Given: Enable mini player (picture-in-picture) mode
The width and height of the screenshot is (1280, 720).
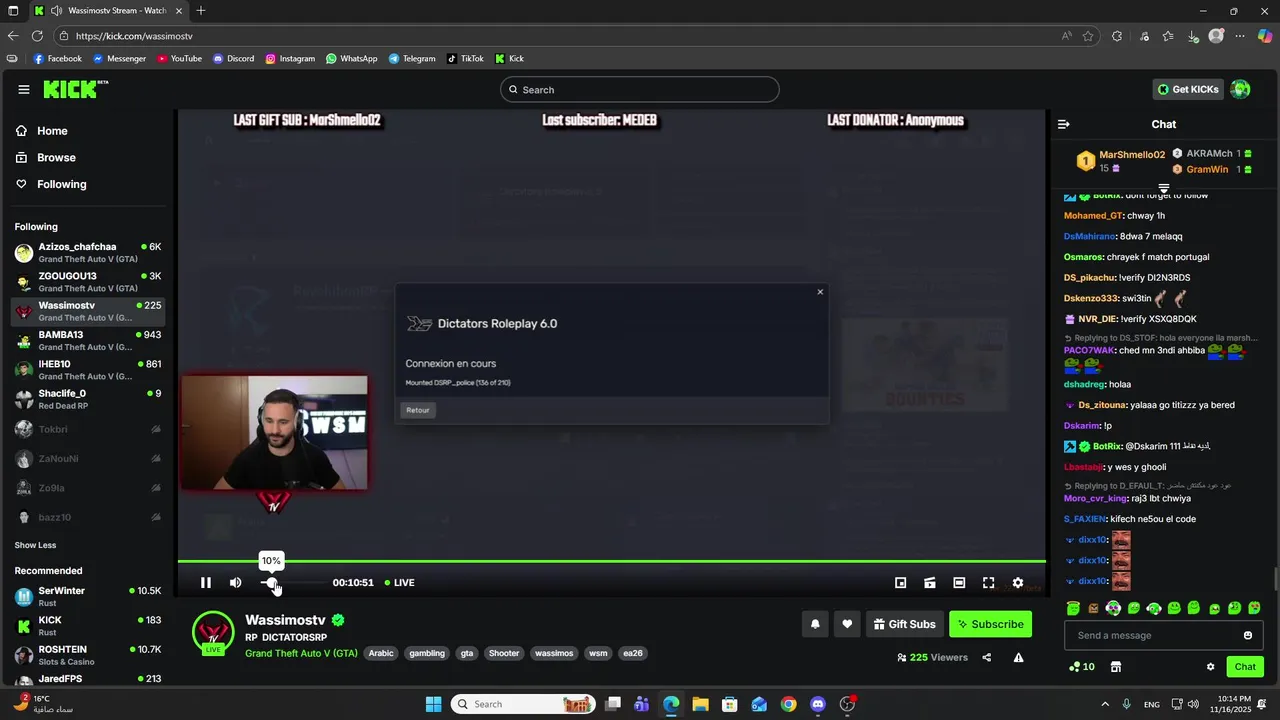Looking at the screenshot, I should (900, 583).
